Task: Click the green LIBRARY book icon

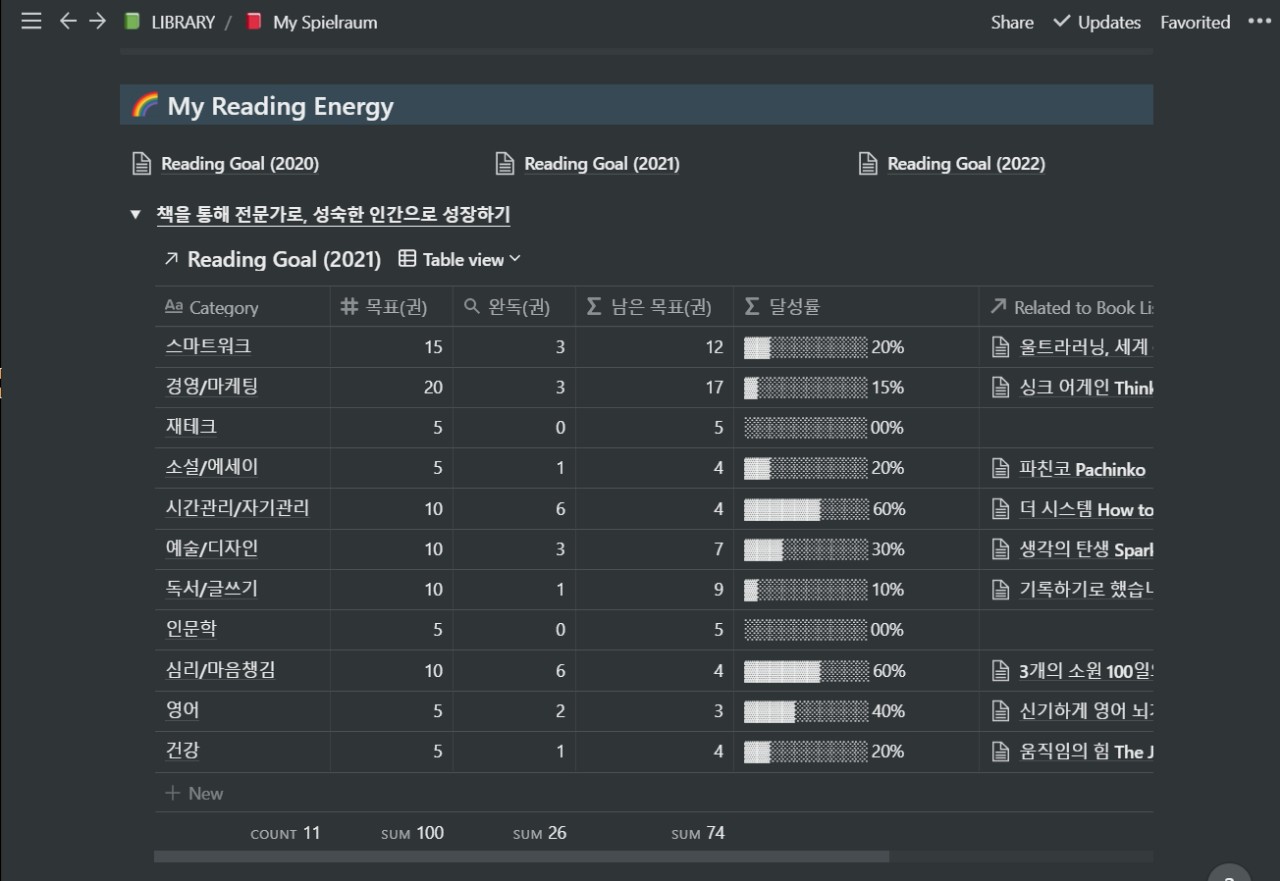Action: click(132, 22)
